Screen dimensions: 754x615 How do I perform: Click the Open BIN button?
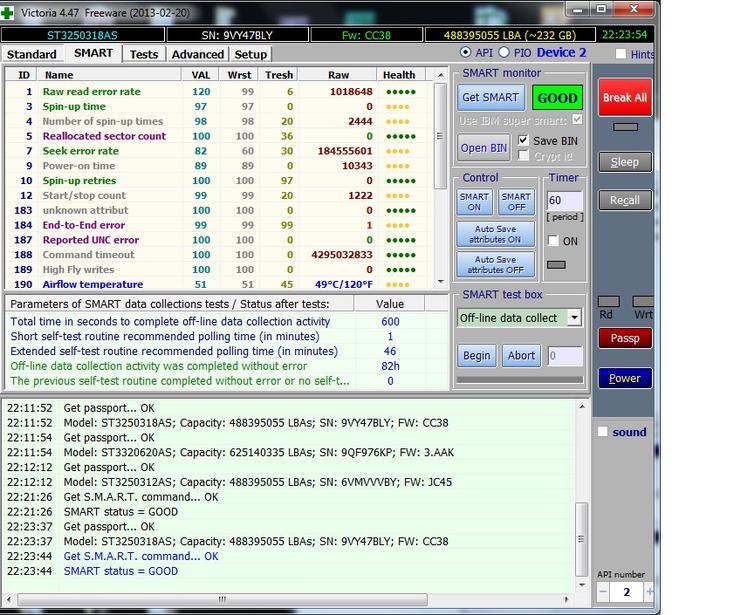(484, 148)
